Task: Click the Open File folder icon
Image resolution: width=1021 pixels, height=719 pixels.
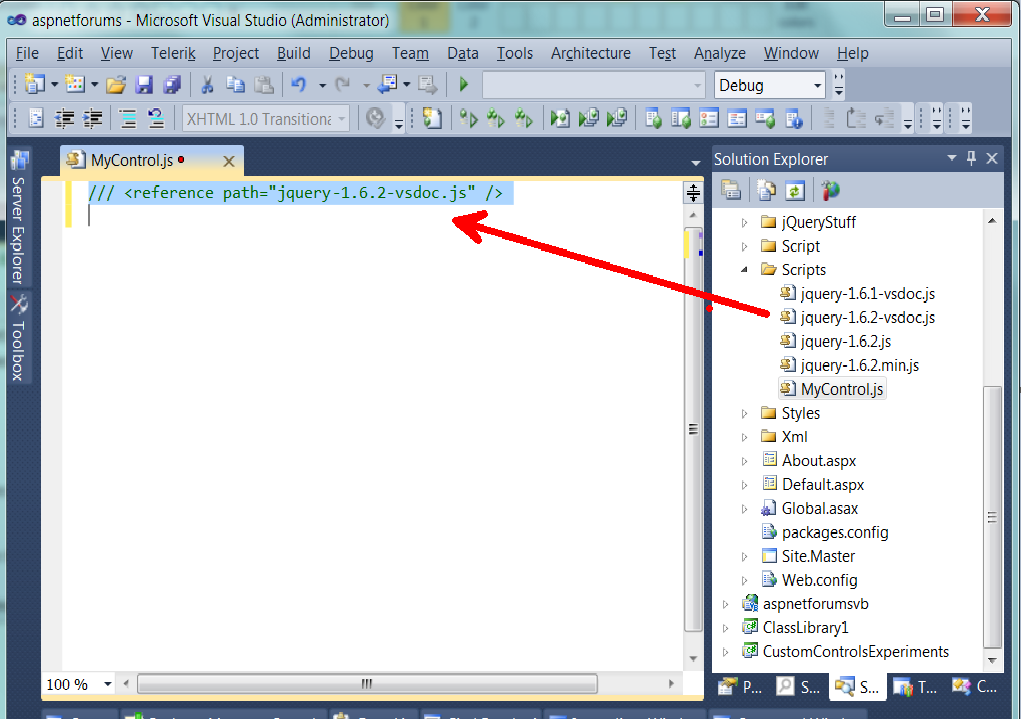Action: coord(116,85)
